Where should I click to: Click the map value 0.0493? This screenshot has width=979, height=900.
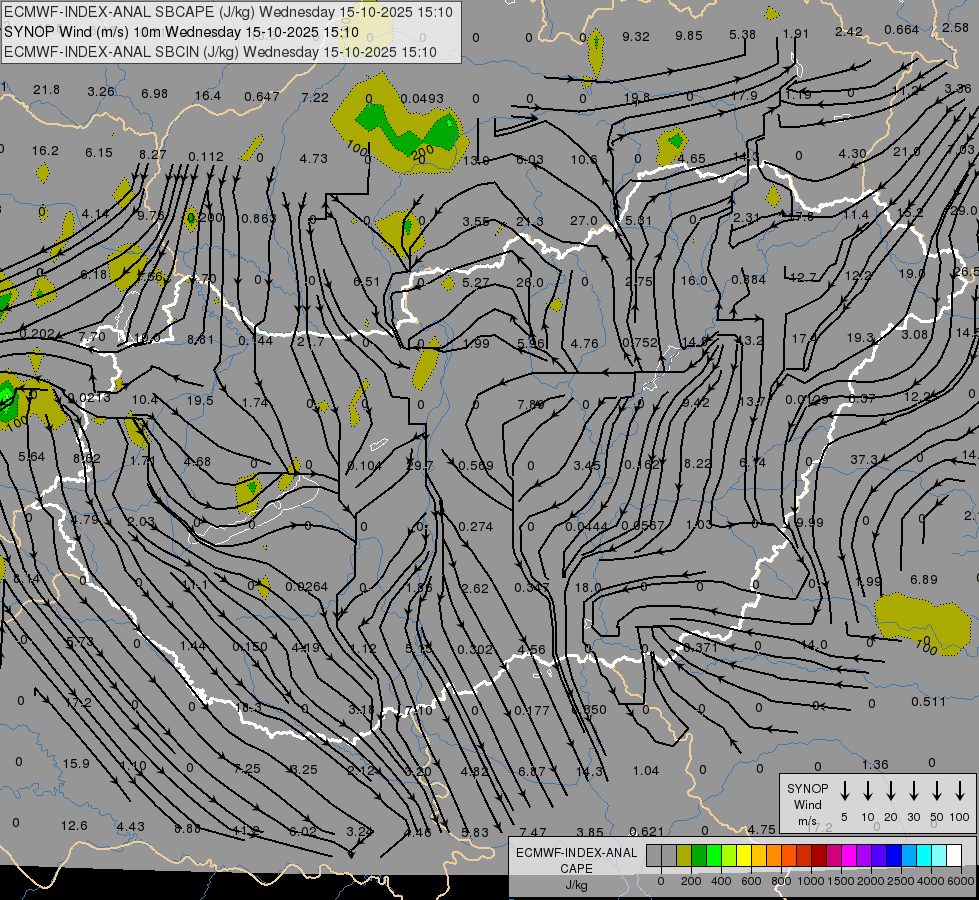(421, 99)
